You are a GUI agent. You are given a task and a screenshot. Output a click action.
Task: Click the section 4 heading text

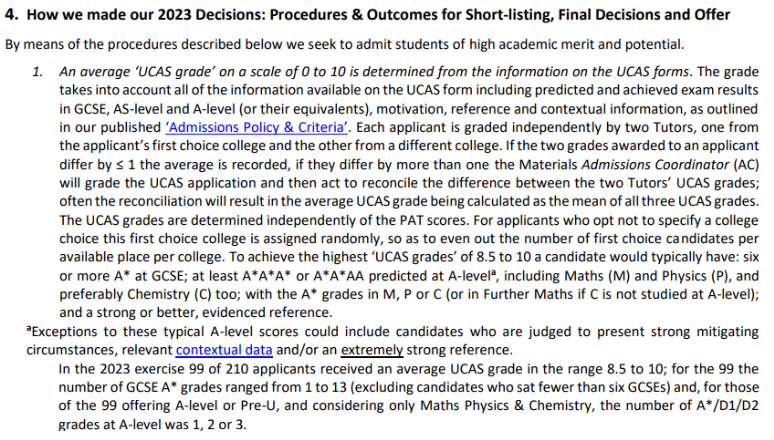[x=367, y=15]
